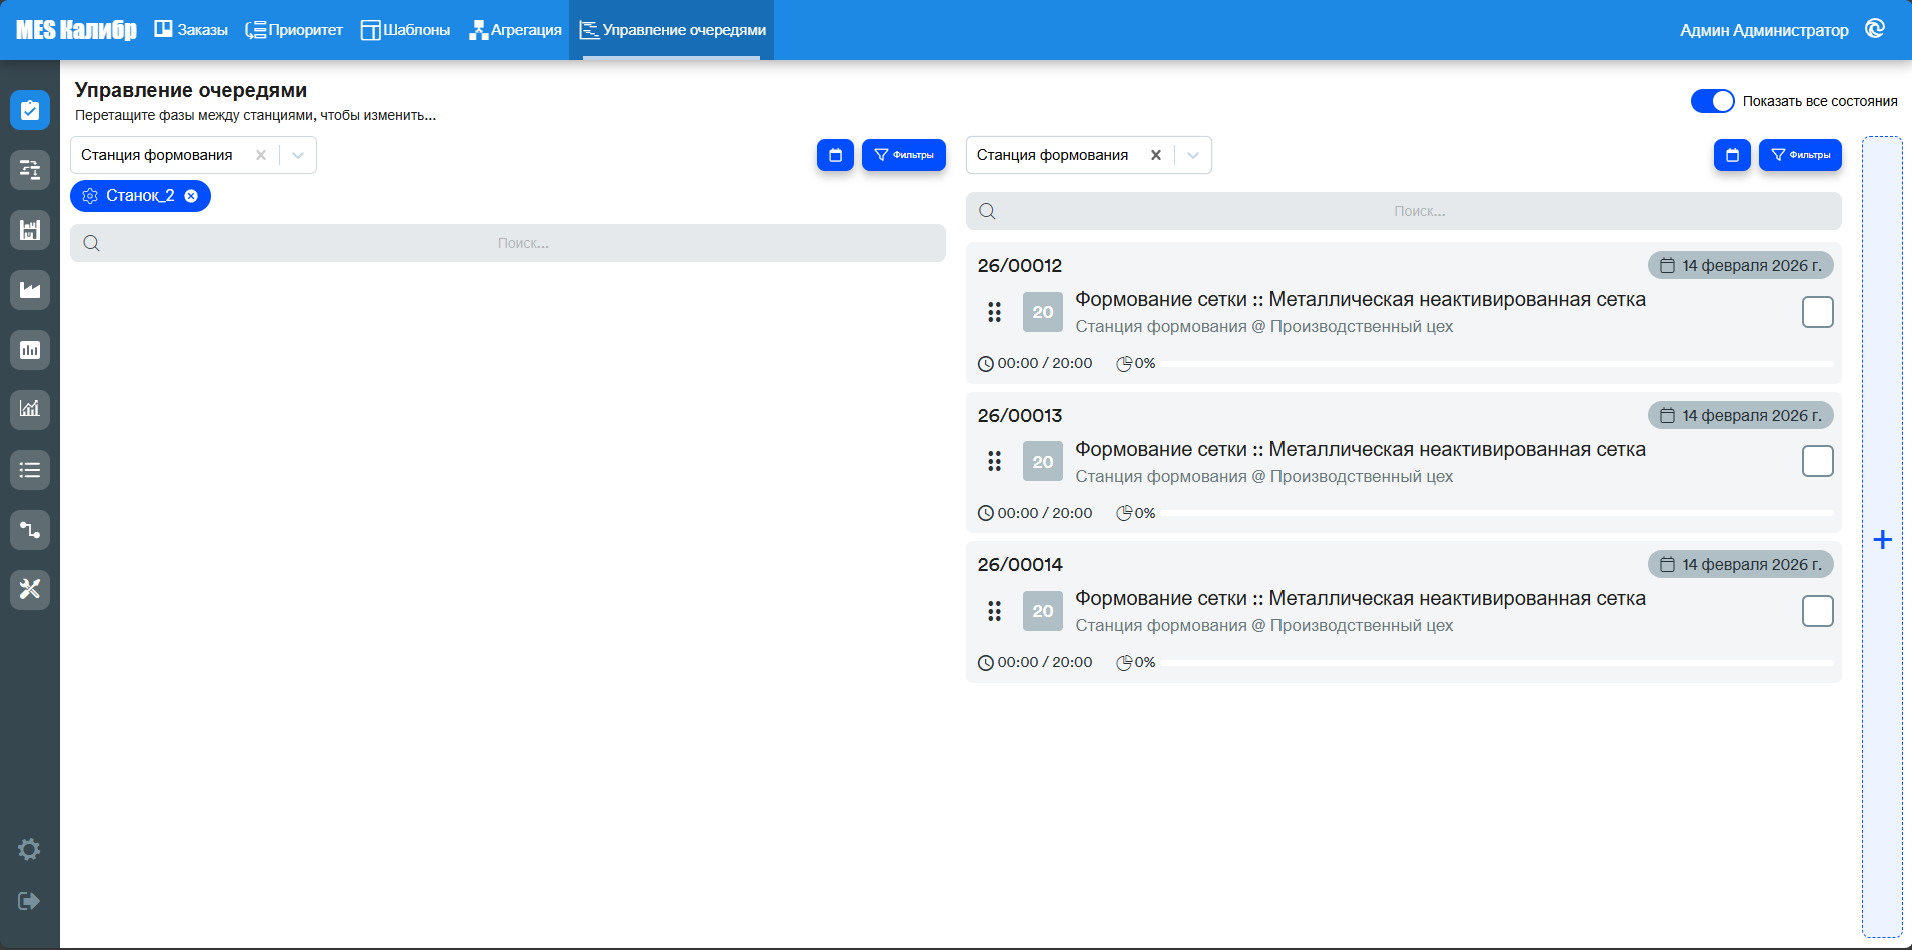1912x950 pixels.
Task: Open the list view sidebar icon
Action: [x=30, y=469]
